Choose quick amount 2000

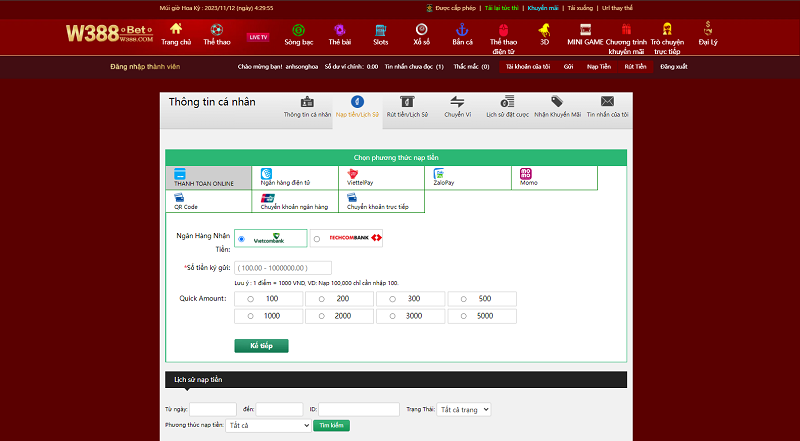click(321, 316)
